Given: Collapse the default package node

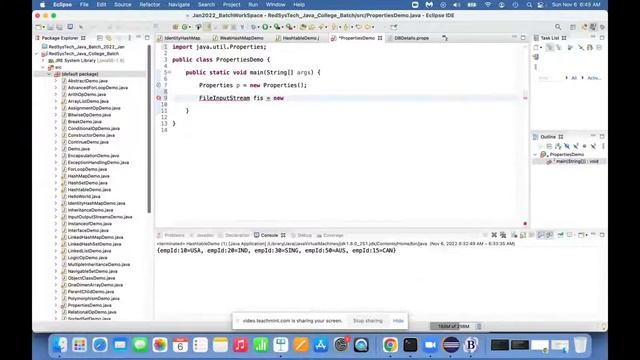Looking at the screenshot, I should 49,74.
